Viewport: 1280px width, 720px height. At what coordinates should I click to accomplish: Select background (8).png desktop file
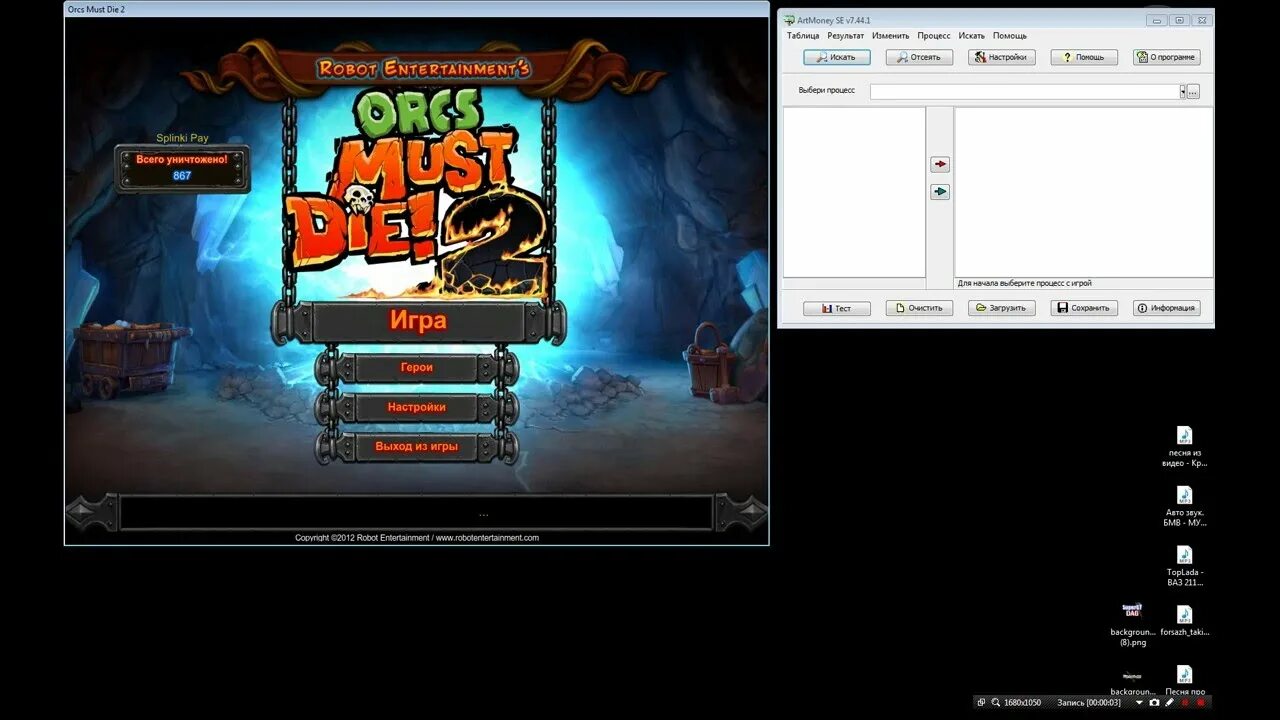(x=1132, y=626)
